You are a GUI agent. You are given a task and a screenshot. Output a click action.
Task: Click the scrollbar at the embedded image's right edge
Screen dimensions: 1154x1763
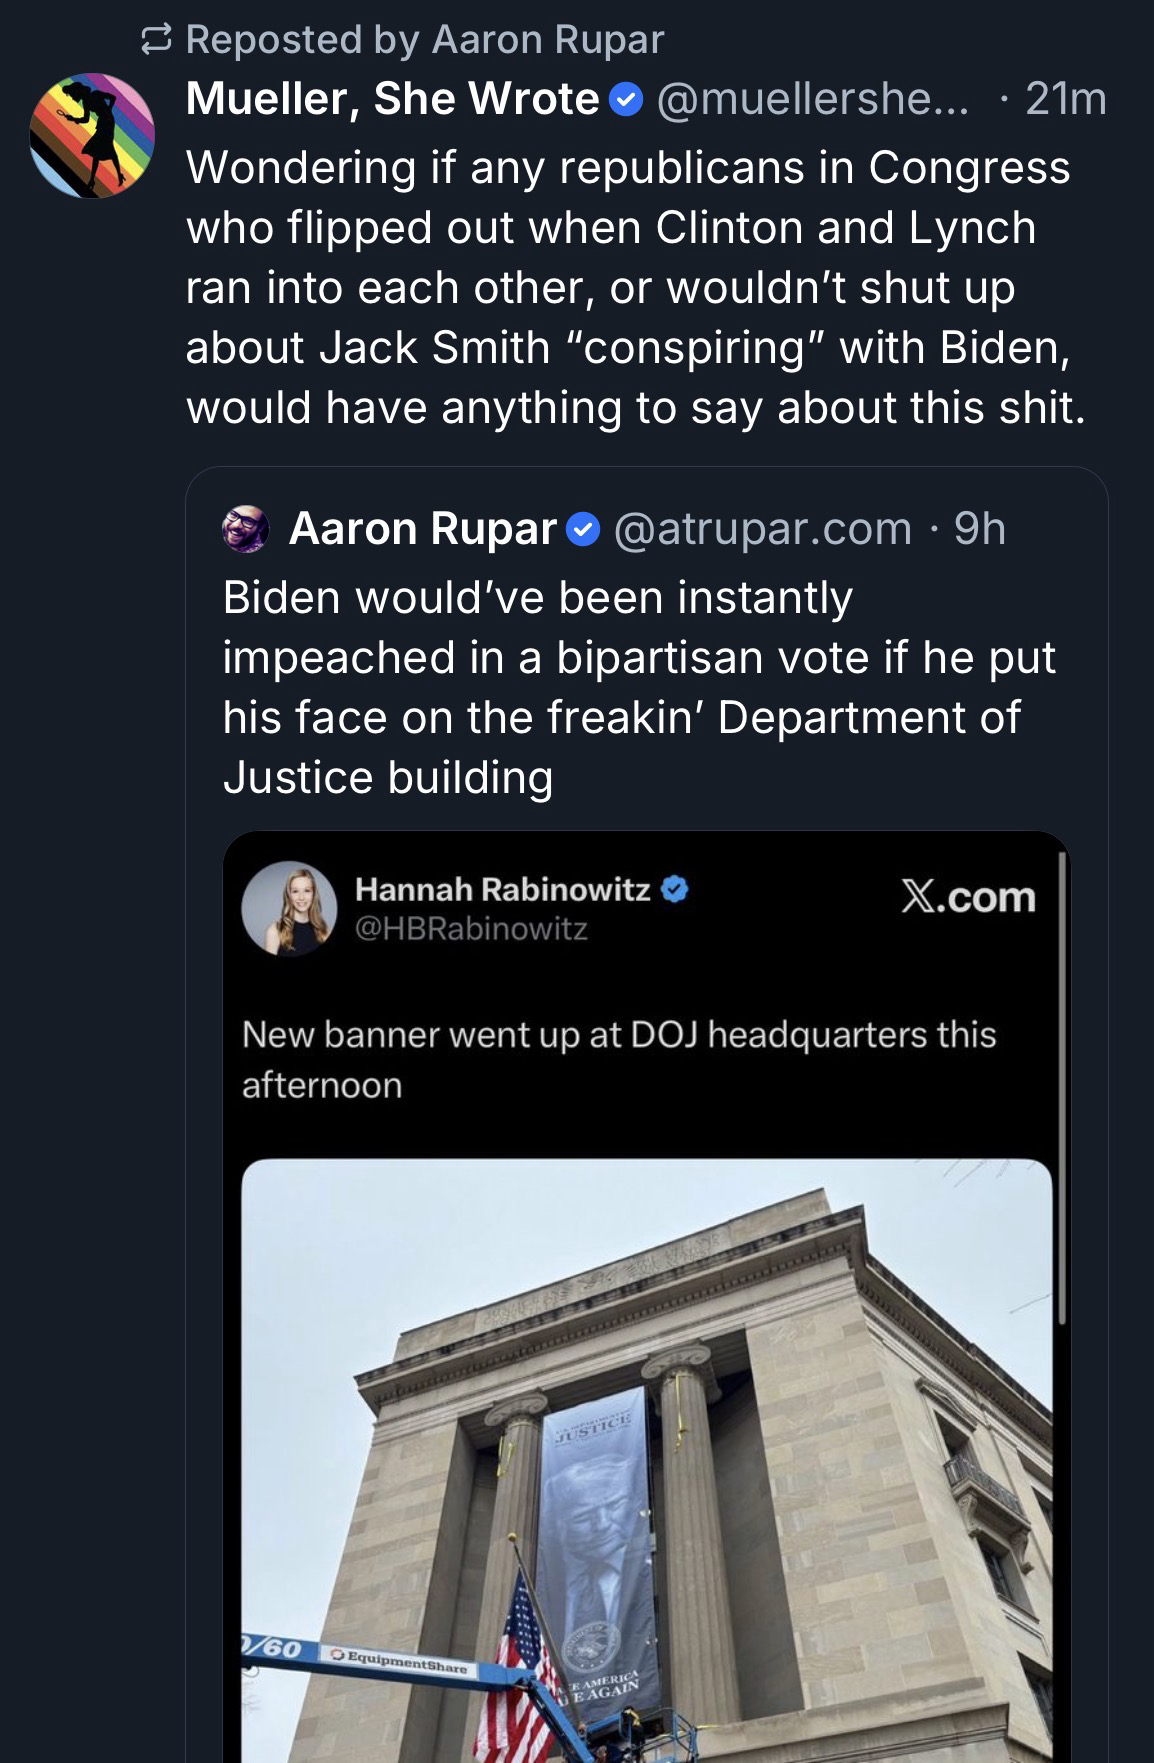[1062, 1090]
